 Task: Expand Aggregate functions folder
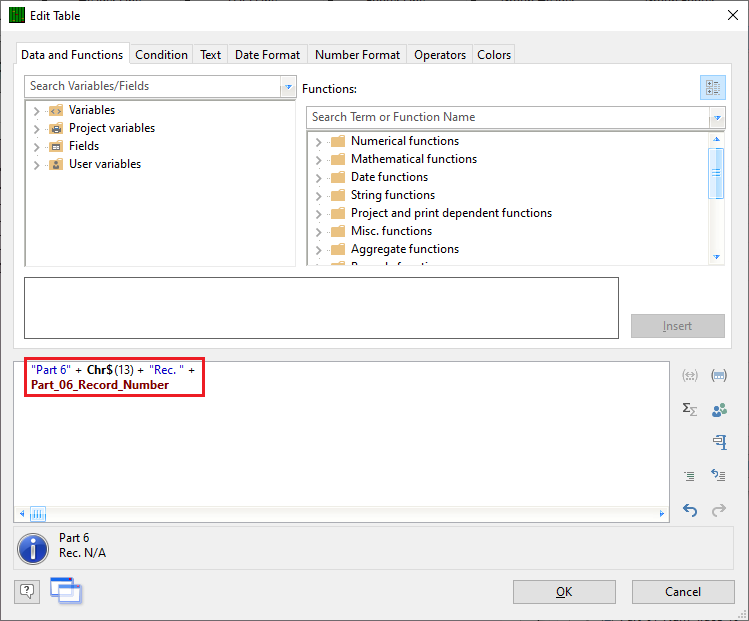tap(319, 250)
